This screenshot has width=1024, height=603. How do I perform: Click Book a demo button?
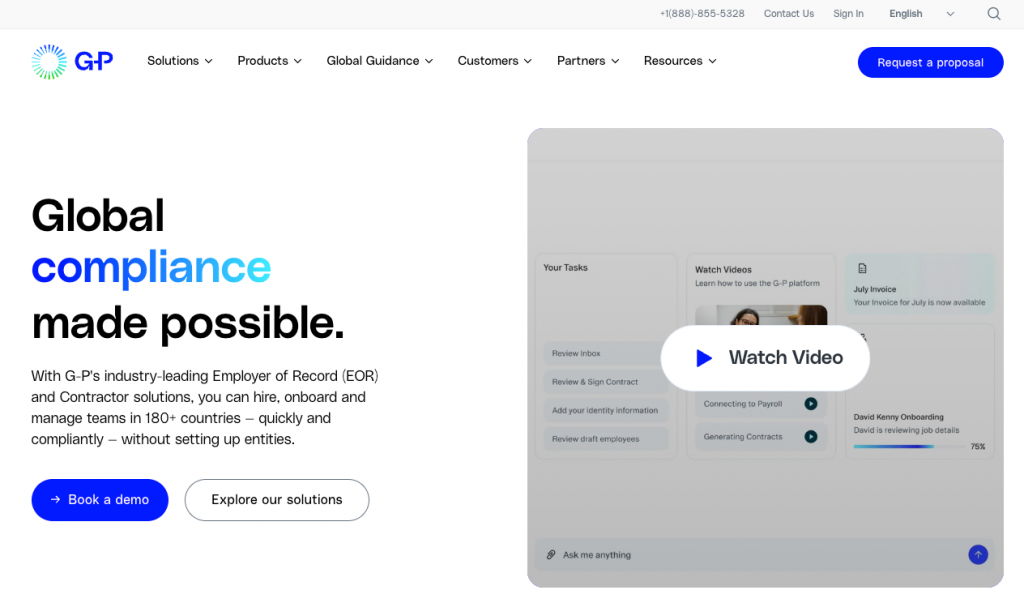click(x=100, y=500)
